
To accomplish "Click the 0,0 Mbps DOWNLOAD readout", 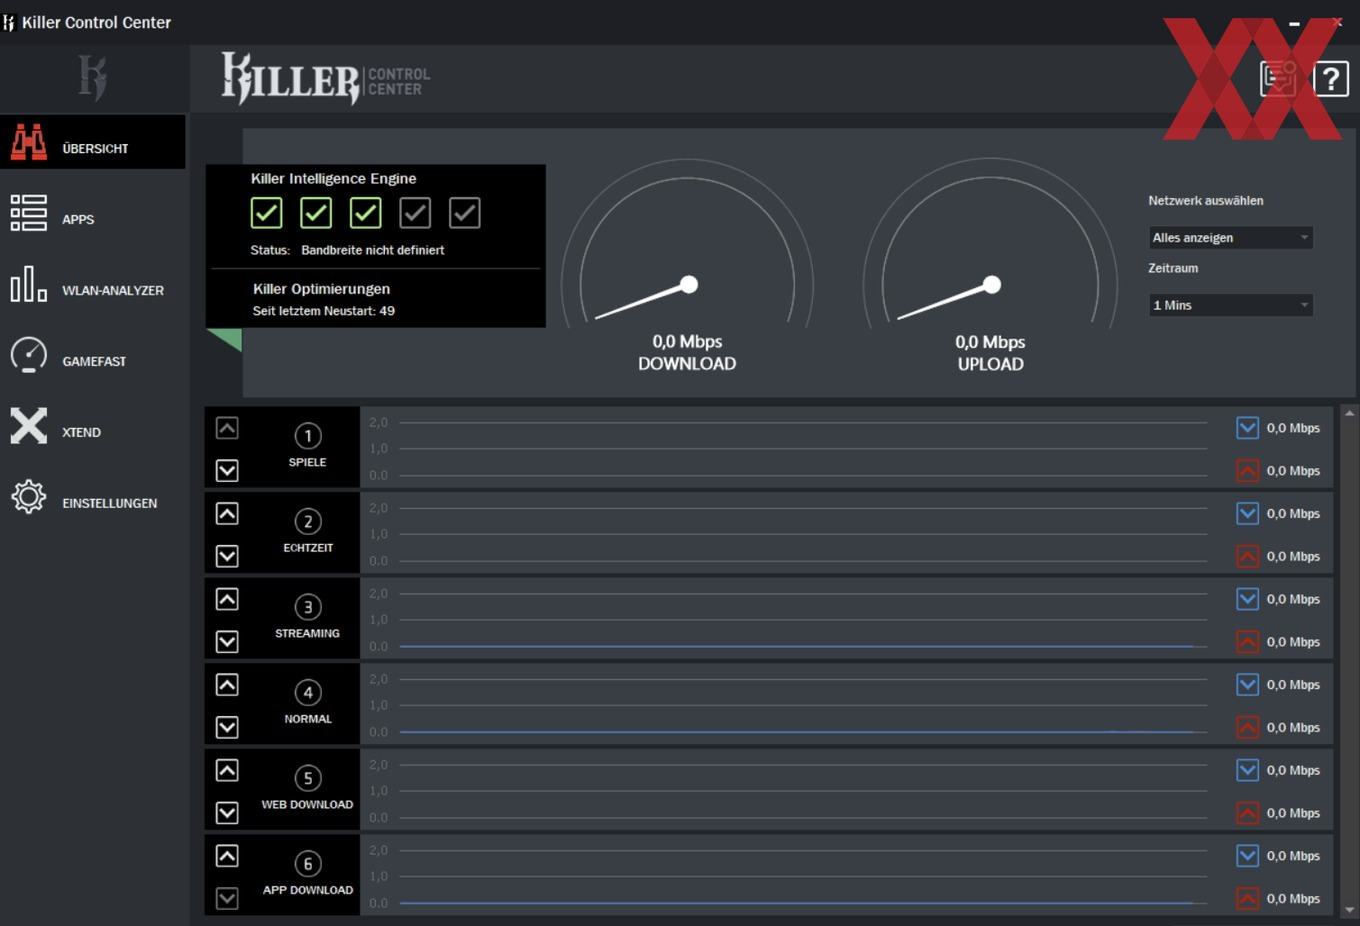I will click(x=687, y=353).
